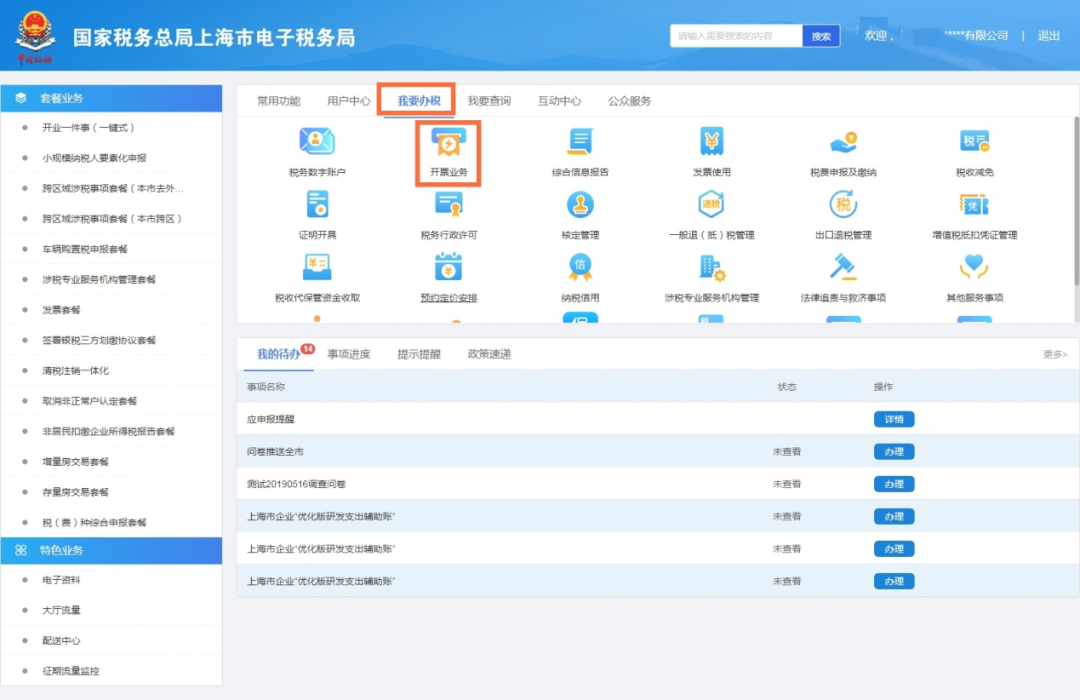1080x700 pixels.
Task: Open the 开票业务 icon
Action: tap(448, 145)
